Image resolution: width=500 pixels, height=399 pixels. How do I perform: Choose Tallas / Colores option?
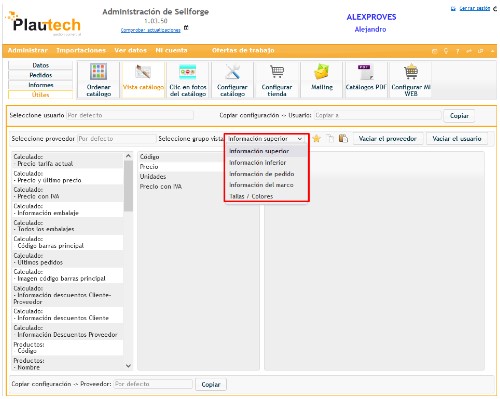(251, 196)
